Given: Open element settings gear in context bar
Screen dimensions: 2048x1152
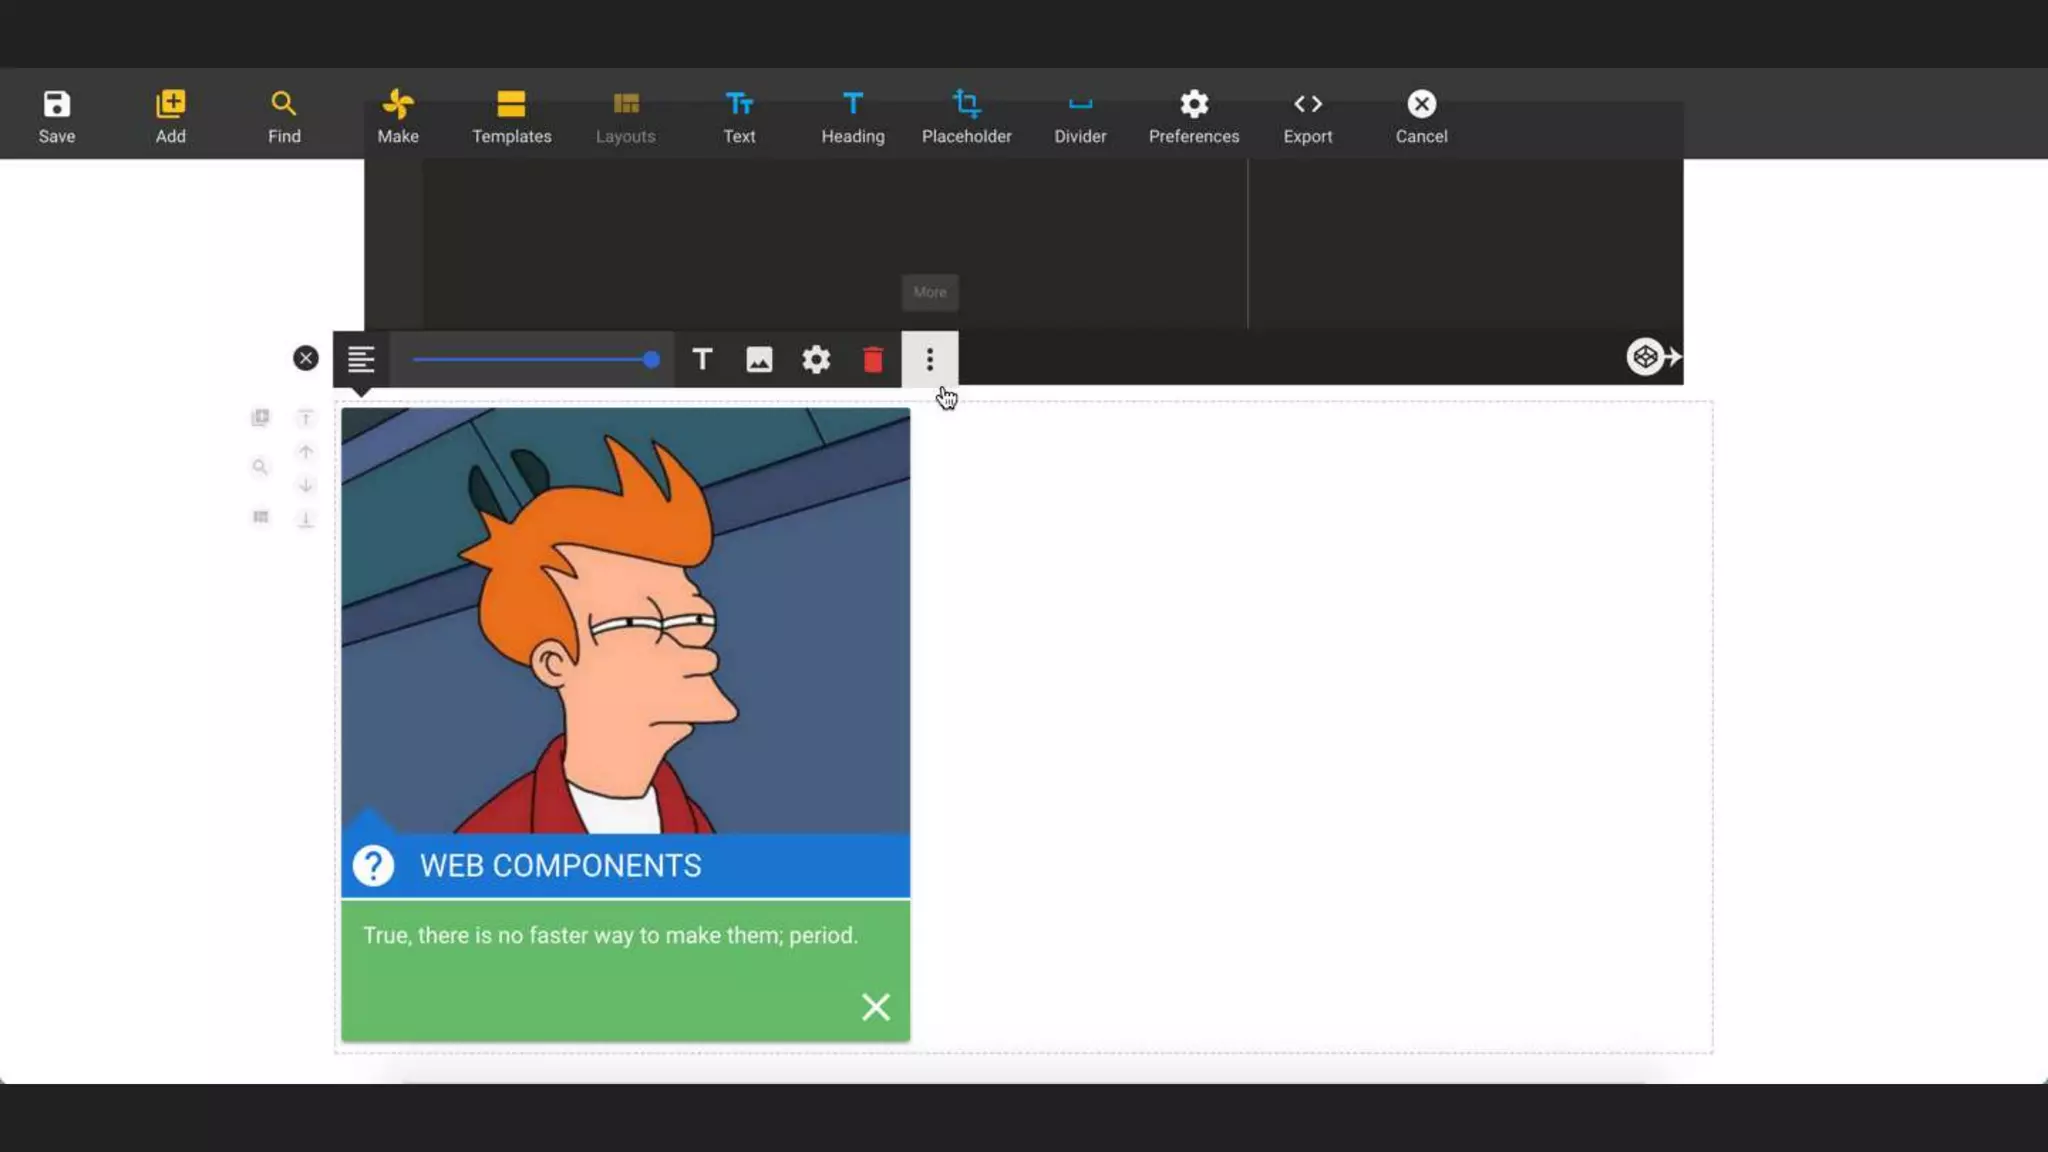Looking at the screenshot, I should [816, 359].
